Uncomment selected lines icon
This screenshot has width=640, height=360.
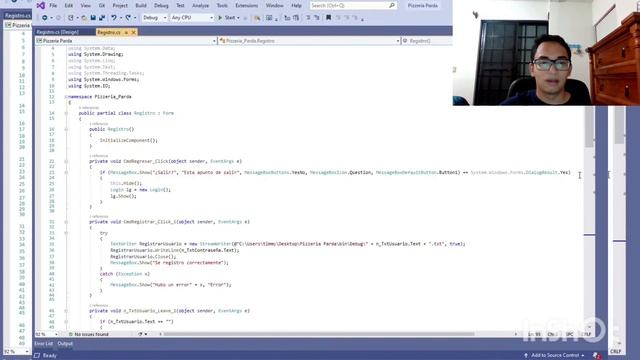(x=317, y=18)
